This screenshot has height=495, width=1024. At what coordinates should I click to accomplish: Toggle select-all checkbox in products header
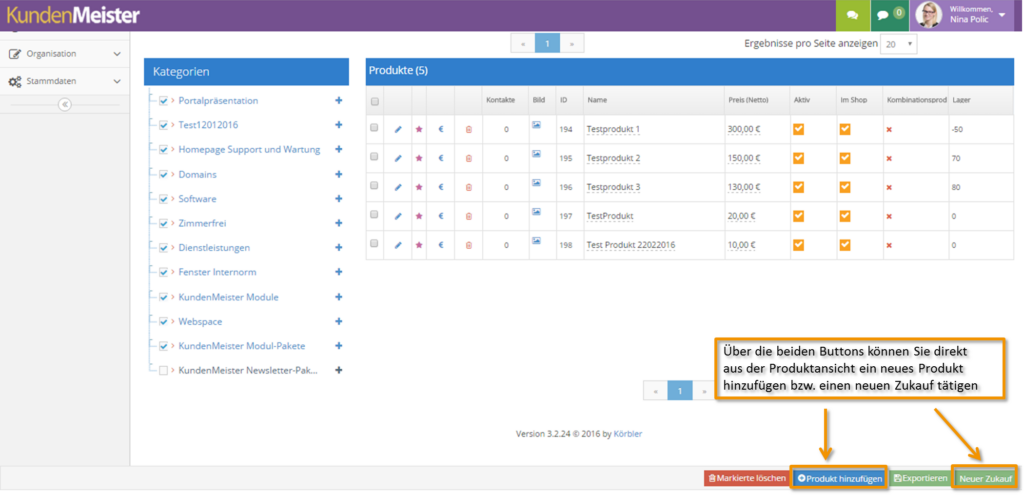tap(374, 101)
